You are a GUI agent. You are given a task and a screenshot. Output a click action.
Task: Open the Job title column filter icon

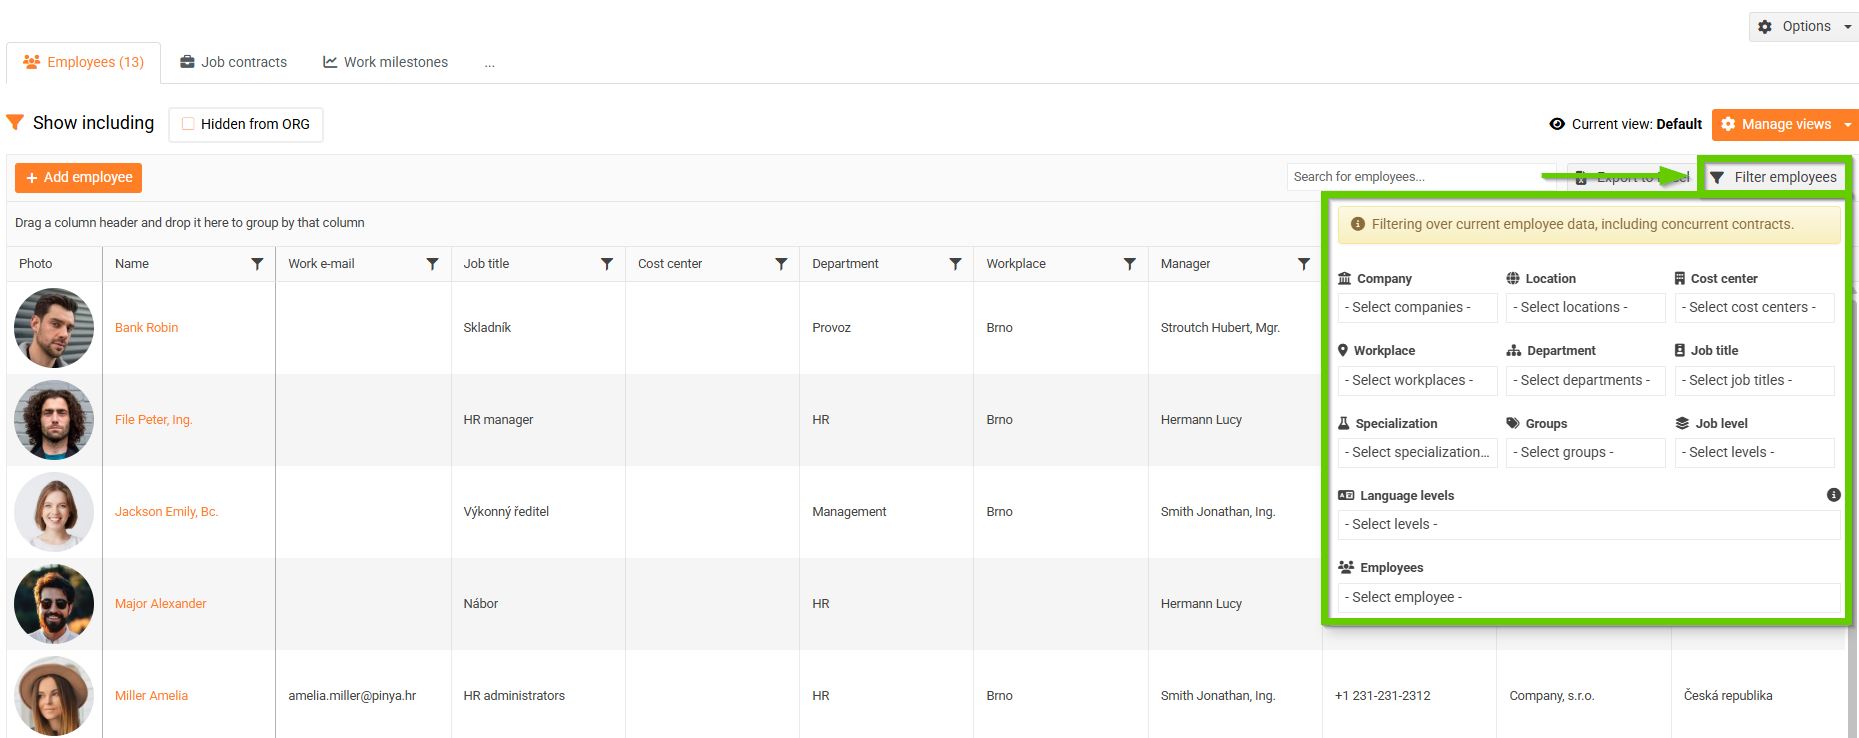pos(606,264)
